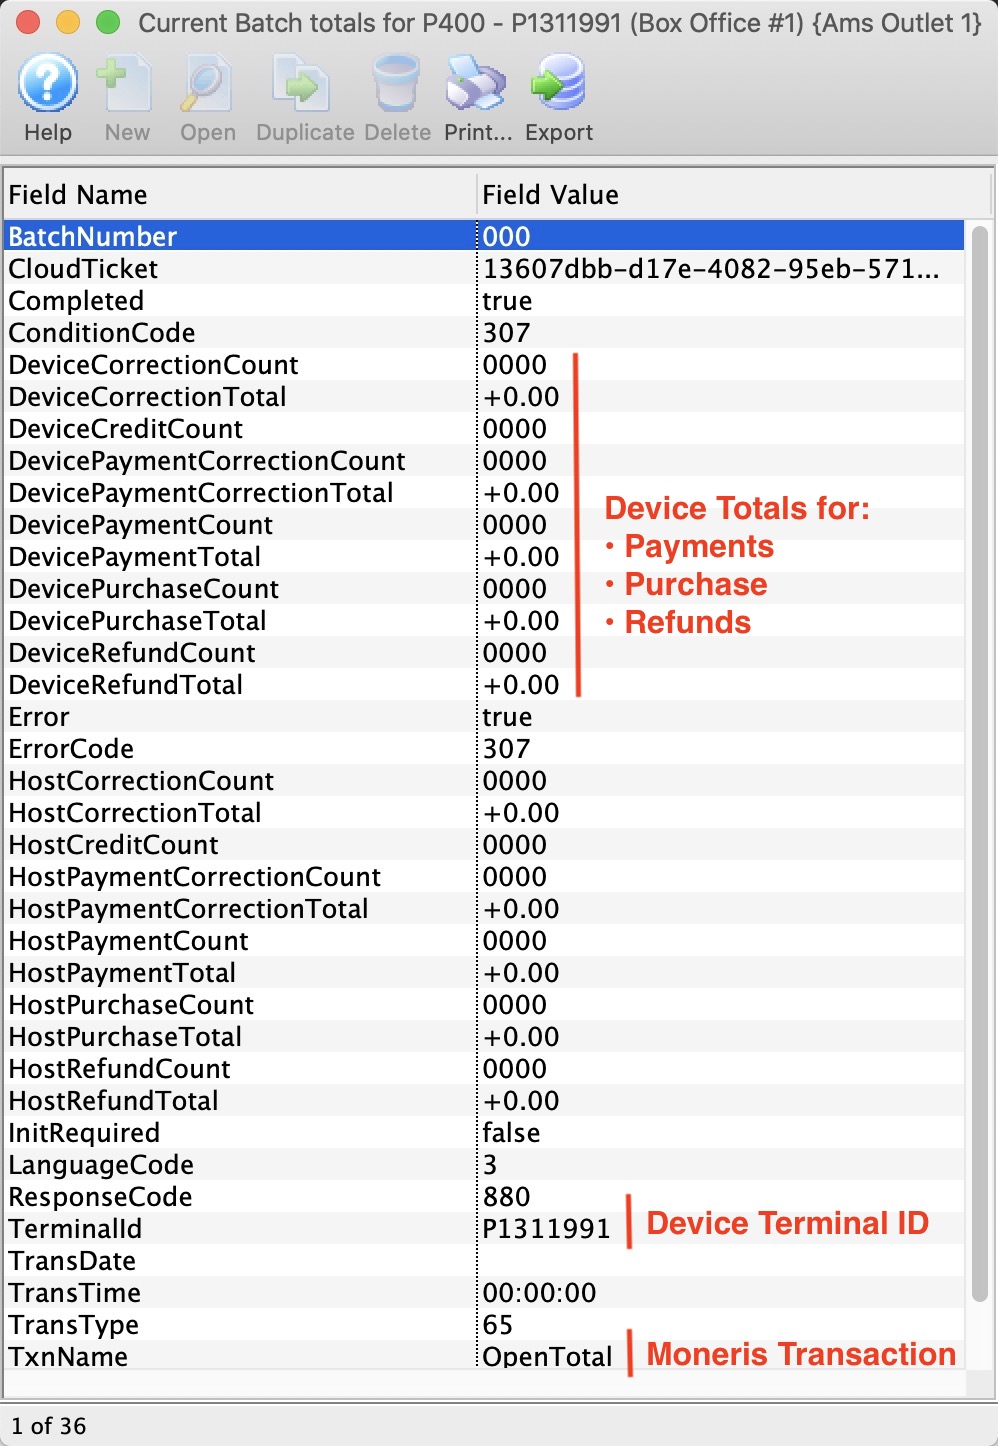
Task: Click the BatchNumber value 000
Action: pos(506,236)
